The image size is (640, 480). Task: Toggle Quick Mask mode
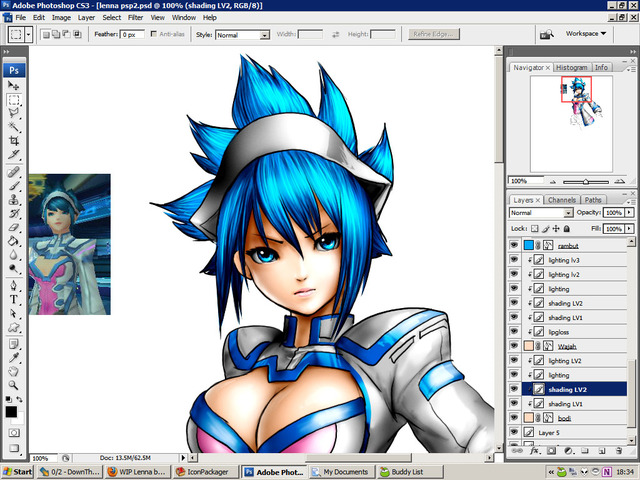pyautogui.click(x=13, y=432)
